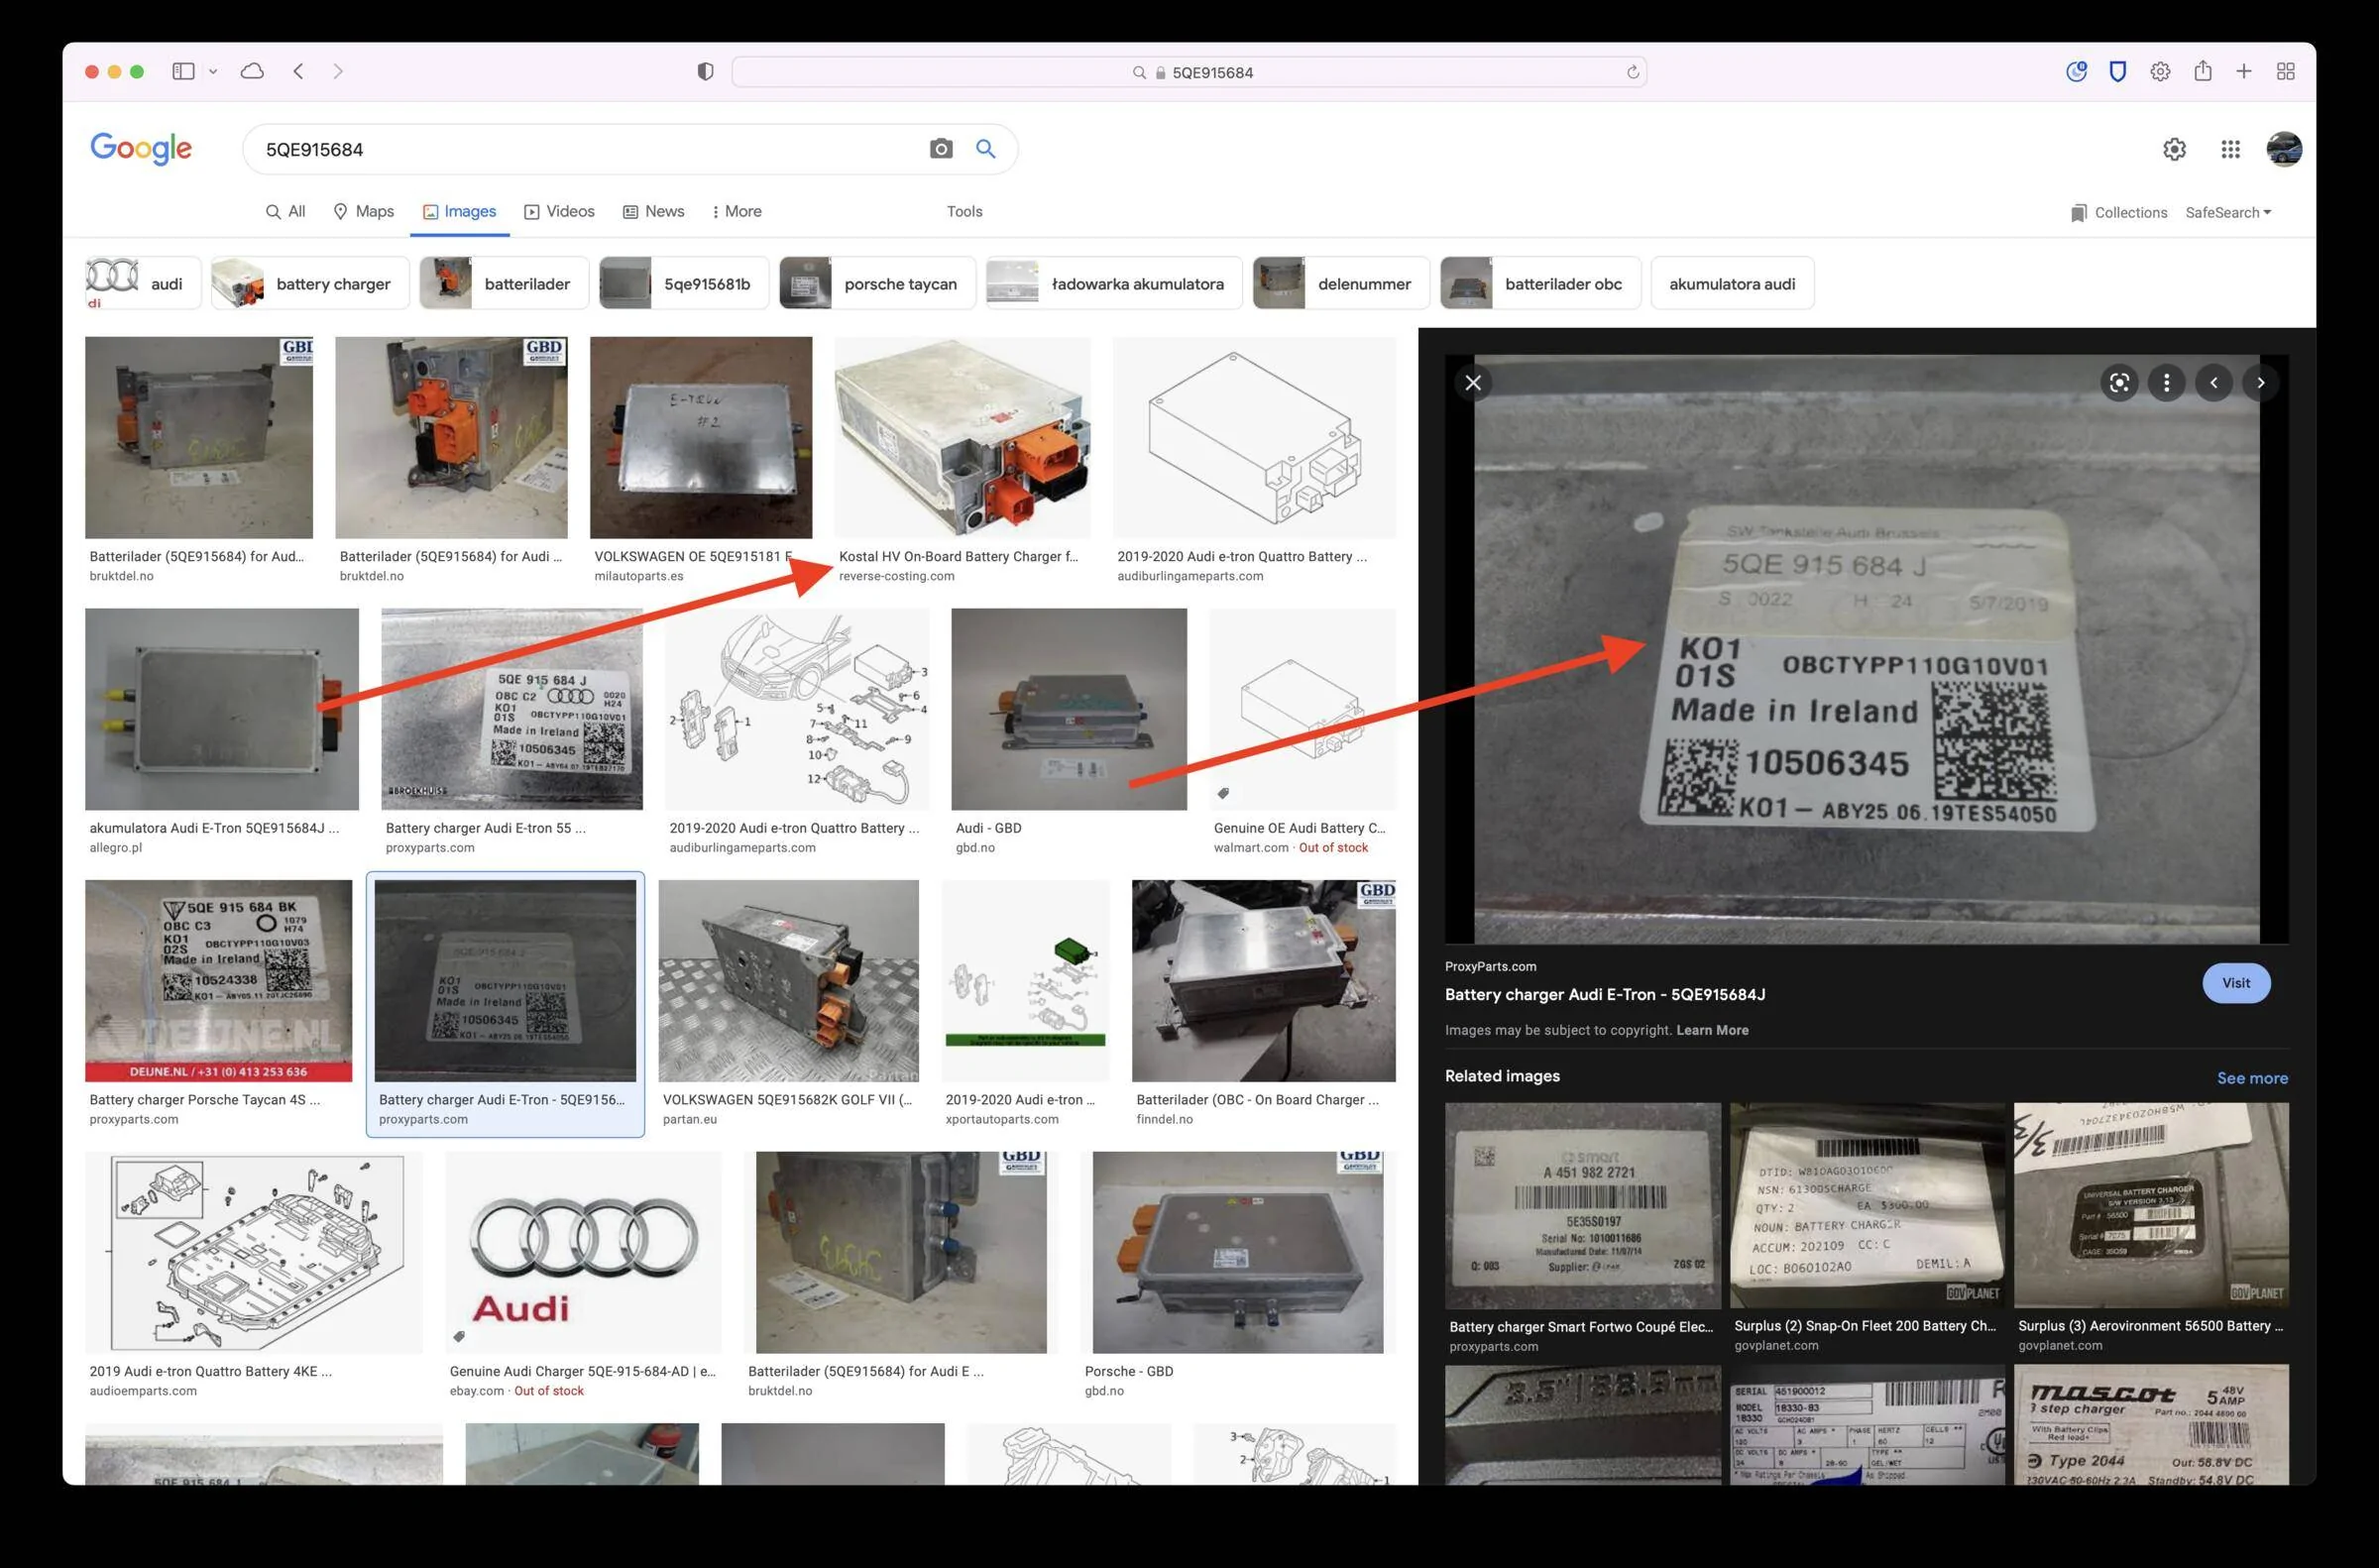Open the Aerovironment 56500 related image
This screenshot has width=2379, height=1568.
coord(2151,1205)
